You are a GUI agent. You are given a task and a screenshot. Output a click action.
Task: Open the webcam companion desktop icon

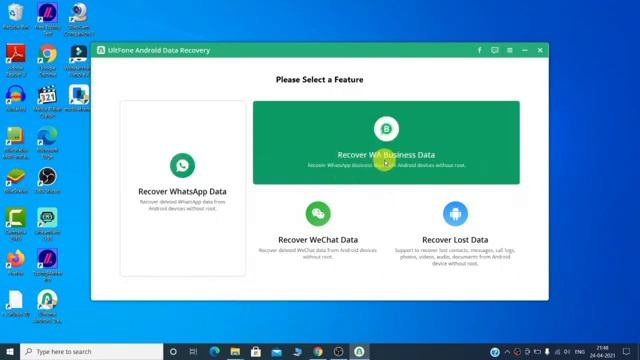coord(79,19)
